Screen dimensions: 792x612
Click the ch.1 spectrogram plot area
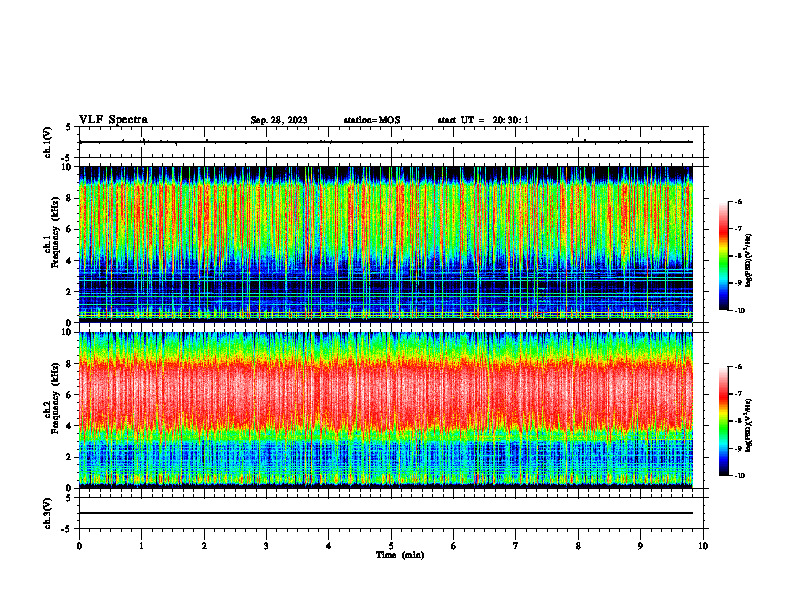[x=385, y=244]
